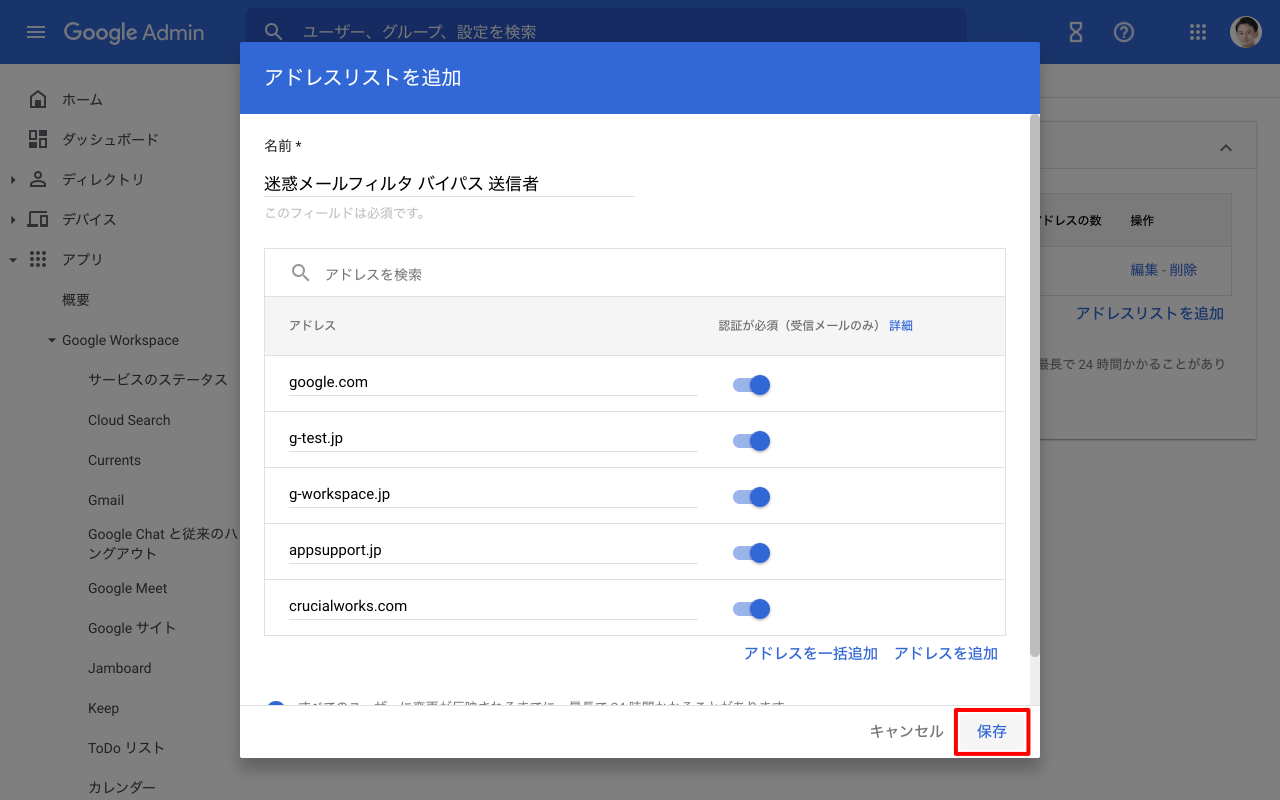Screen dimensions: 1280x800
Task: Open Keep in sidebar
Action: pyautogui.click(x=103, y=708)
